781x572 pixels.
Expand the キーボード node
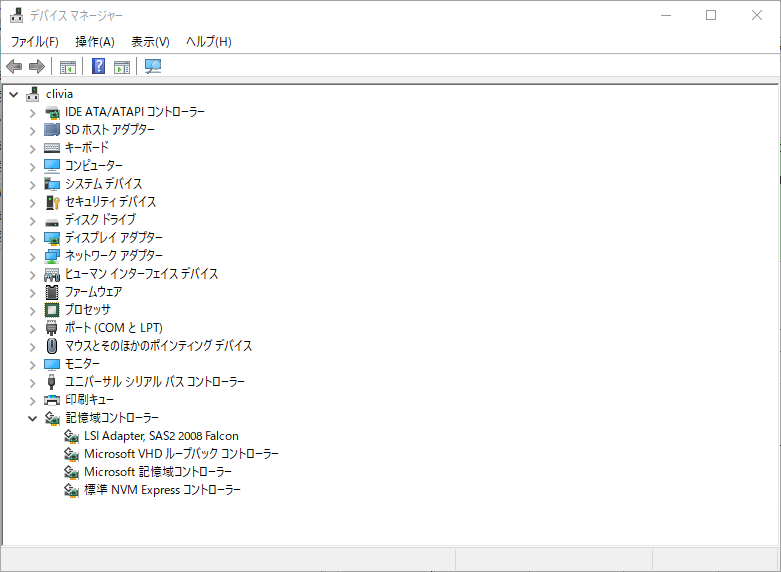32,148
